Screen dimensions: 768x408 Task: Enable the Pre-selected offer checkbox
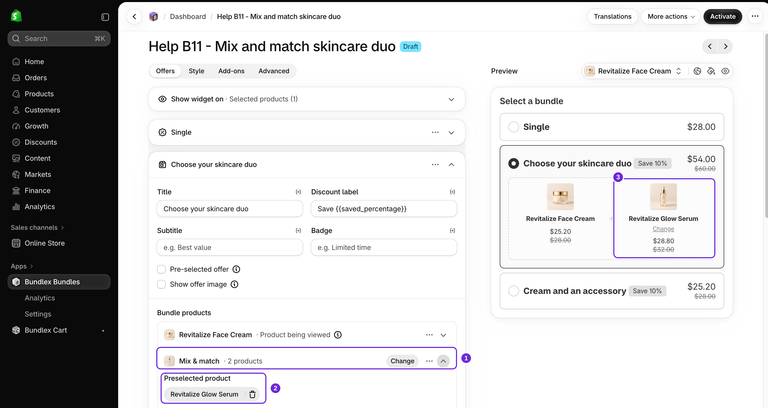click(x=161, y=269)
